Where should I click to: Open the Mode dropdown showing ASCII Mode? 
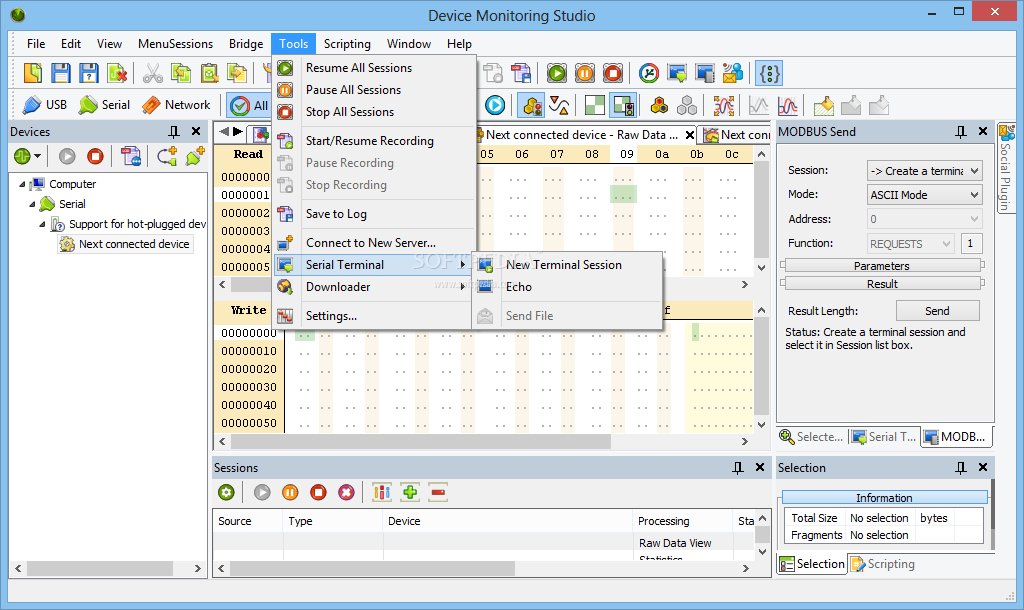pos(924,195)
